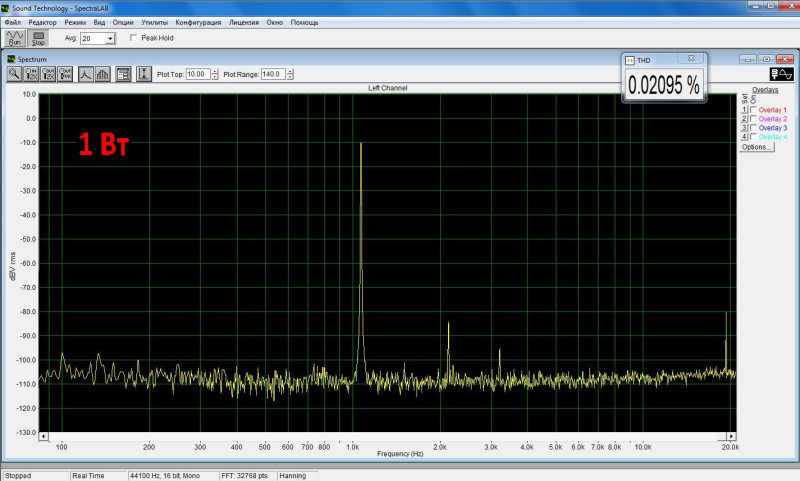Open the plot options dialog icon
800x481 pixels.
coord(123,74)
